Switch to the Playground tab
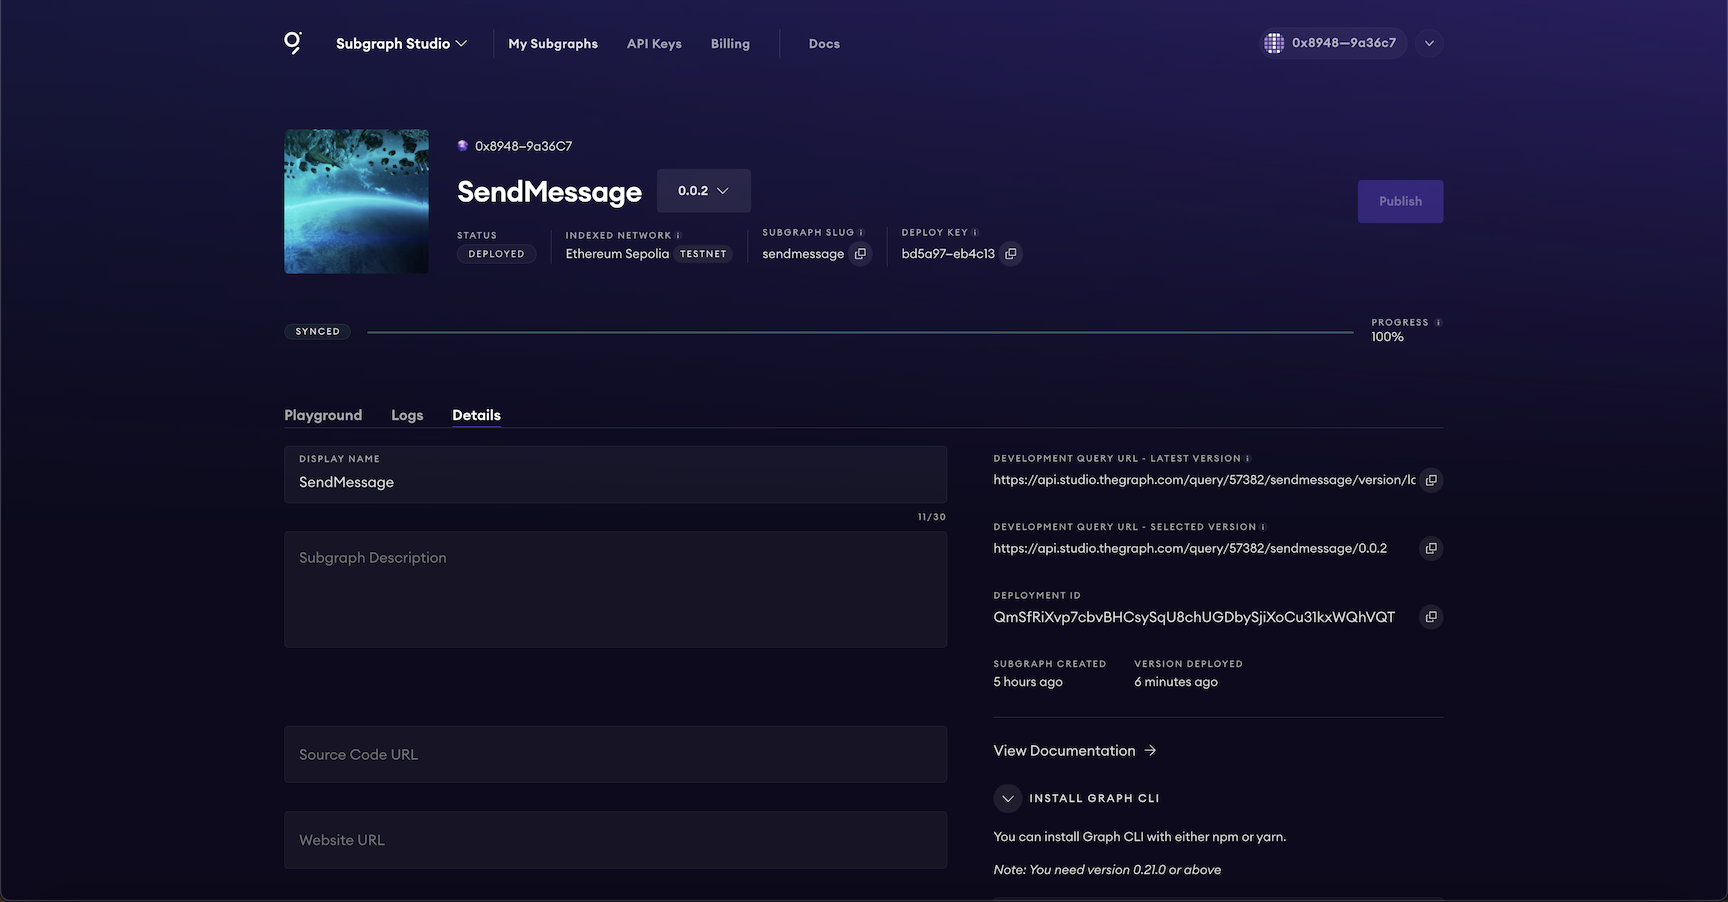 point(323,415)
